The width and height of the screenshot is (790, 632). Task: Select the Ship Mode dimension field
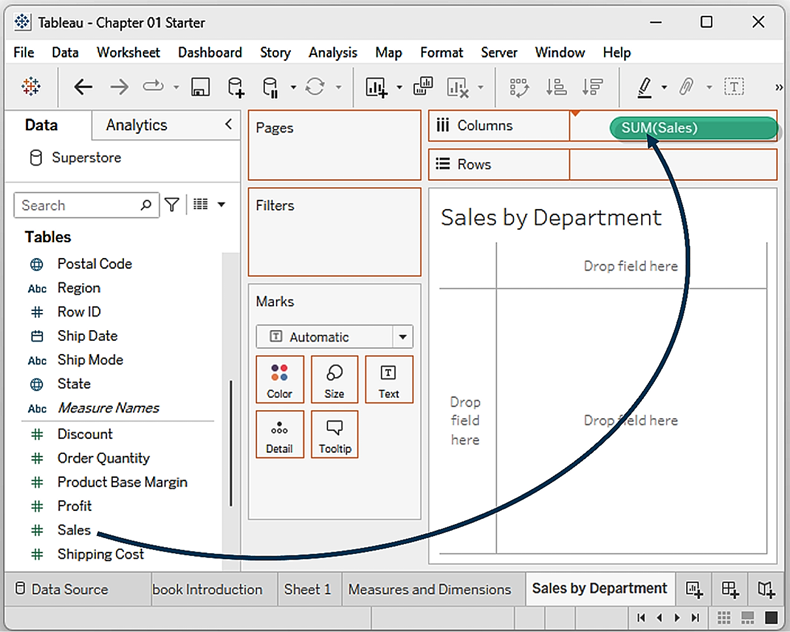pos(90,360)
